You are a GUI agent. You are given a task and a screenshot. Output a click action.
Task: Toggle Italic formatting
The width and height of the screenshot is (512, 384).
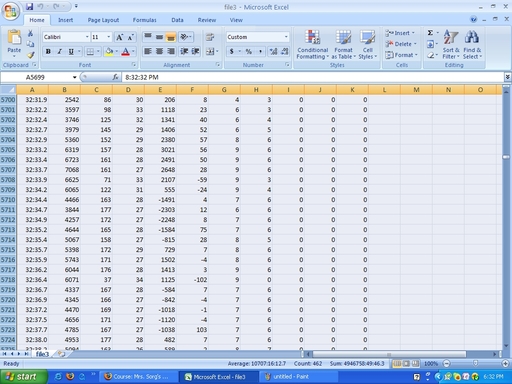(60, 52)
